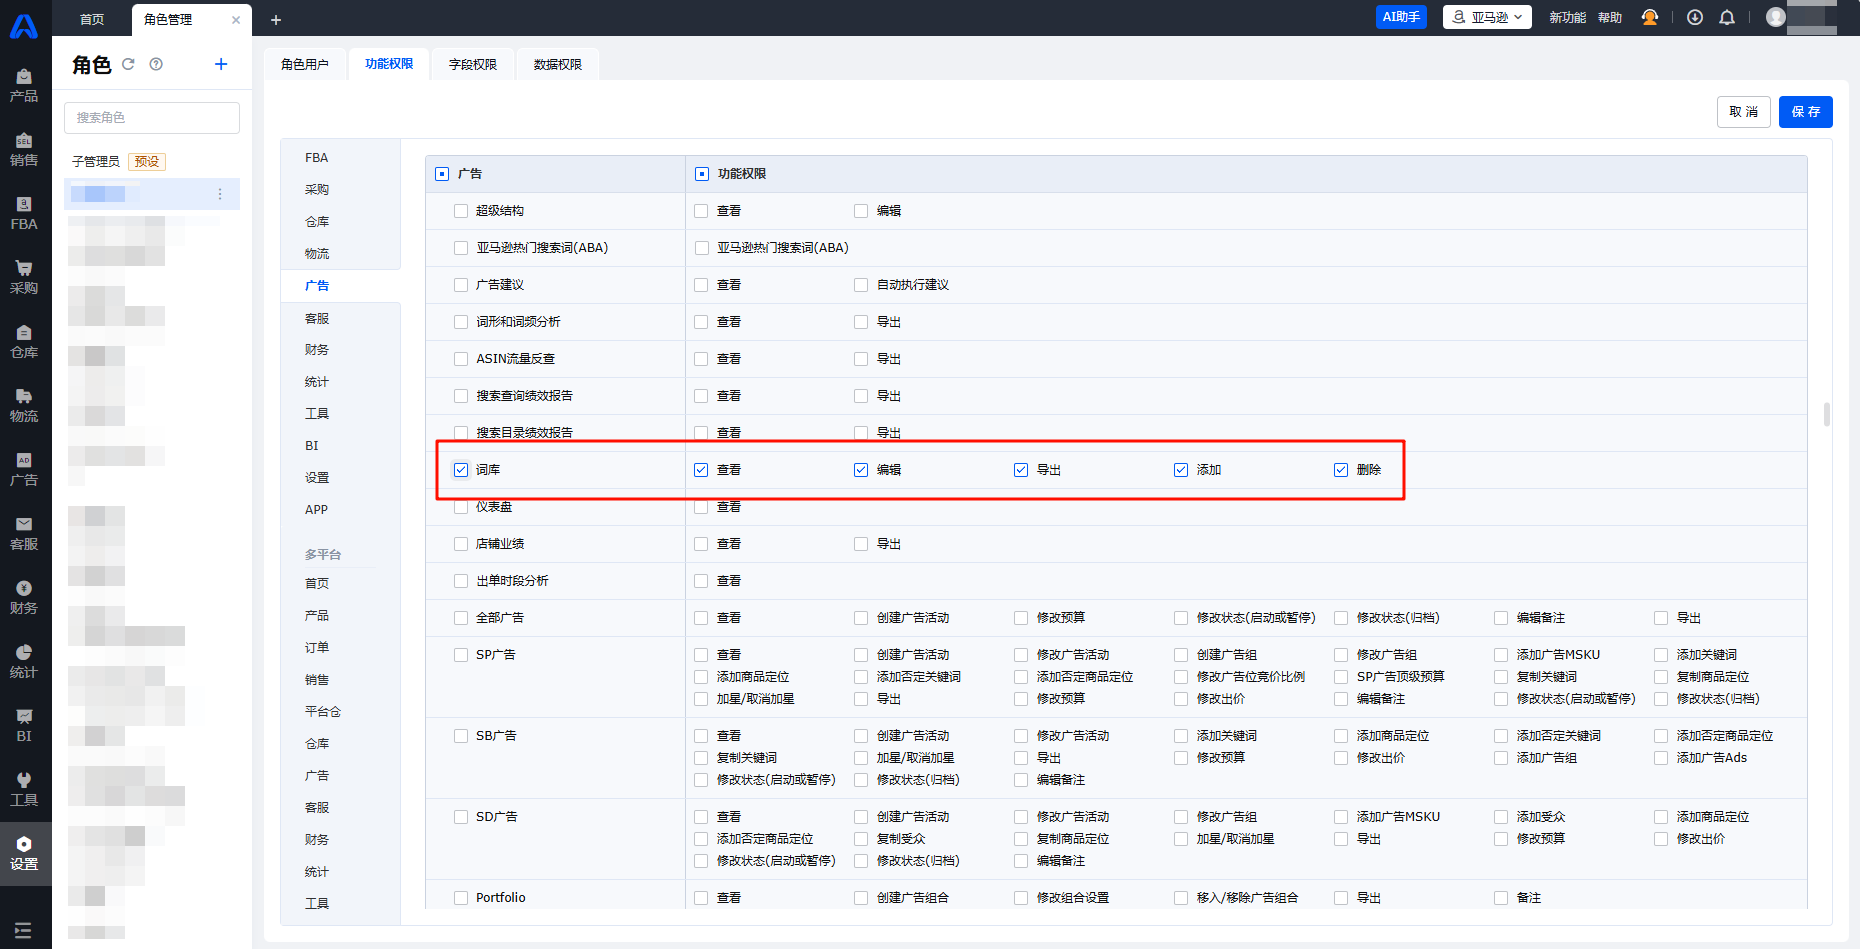Click the app logo at the top left
Screen dimensions: 1860x949
(24, 26)
